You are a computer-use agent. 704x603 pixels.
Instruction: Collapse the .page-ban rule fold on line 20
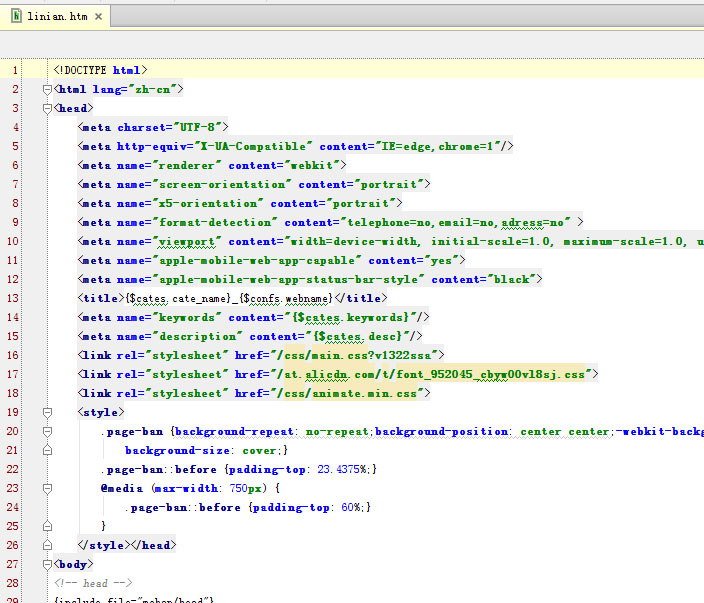click(x=47, y=431)
